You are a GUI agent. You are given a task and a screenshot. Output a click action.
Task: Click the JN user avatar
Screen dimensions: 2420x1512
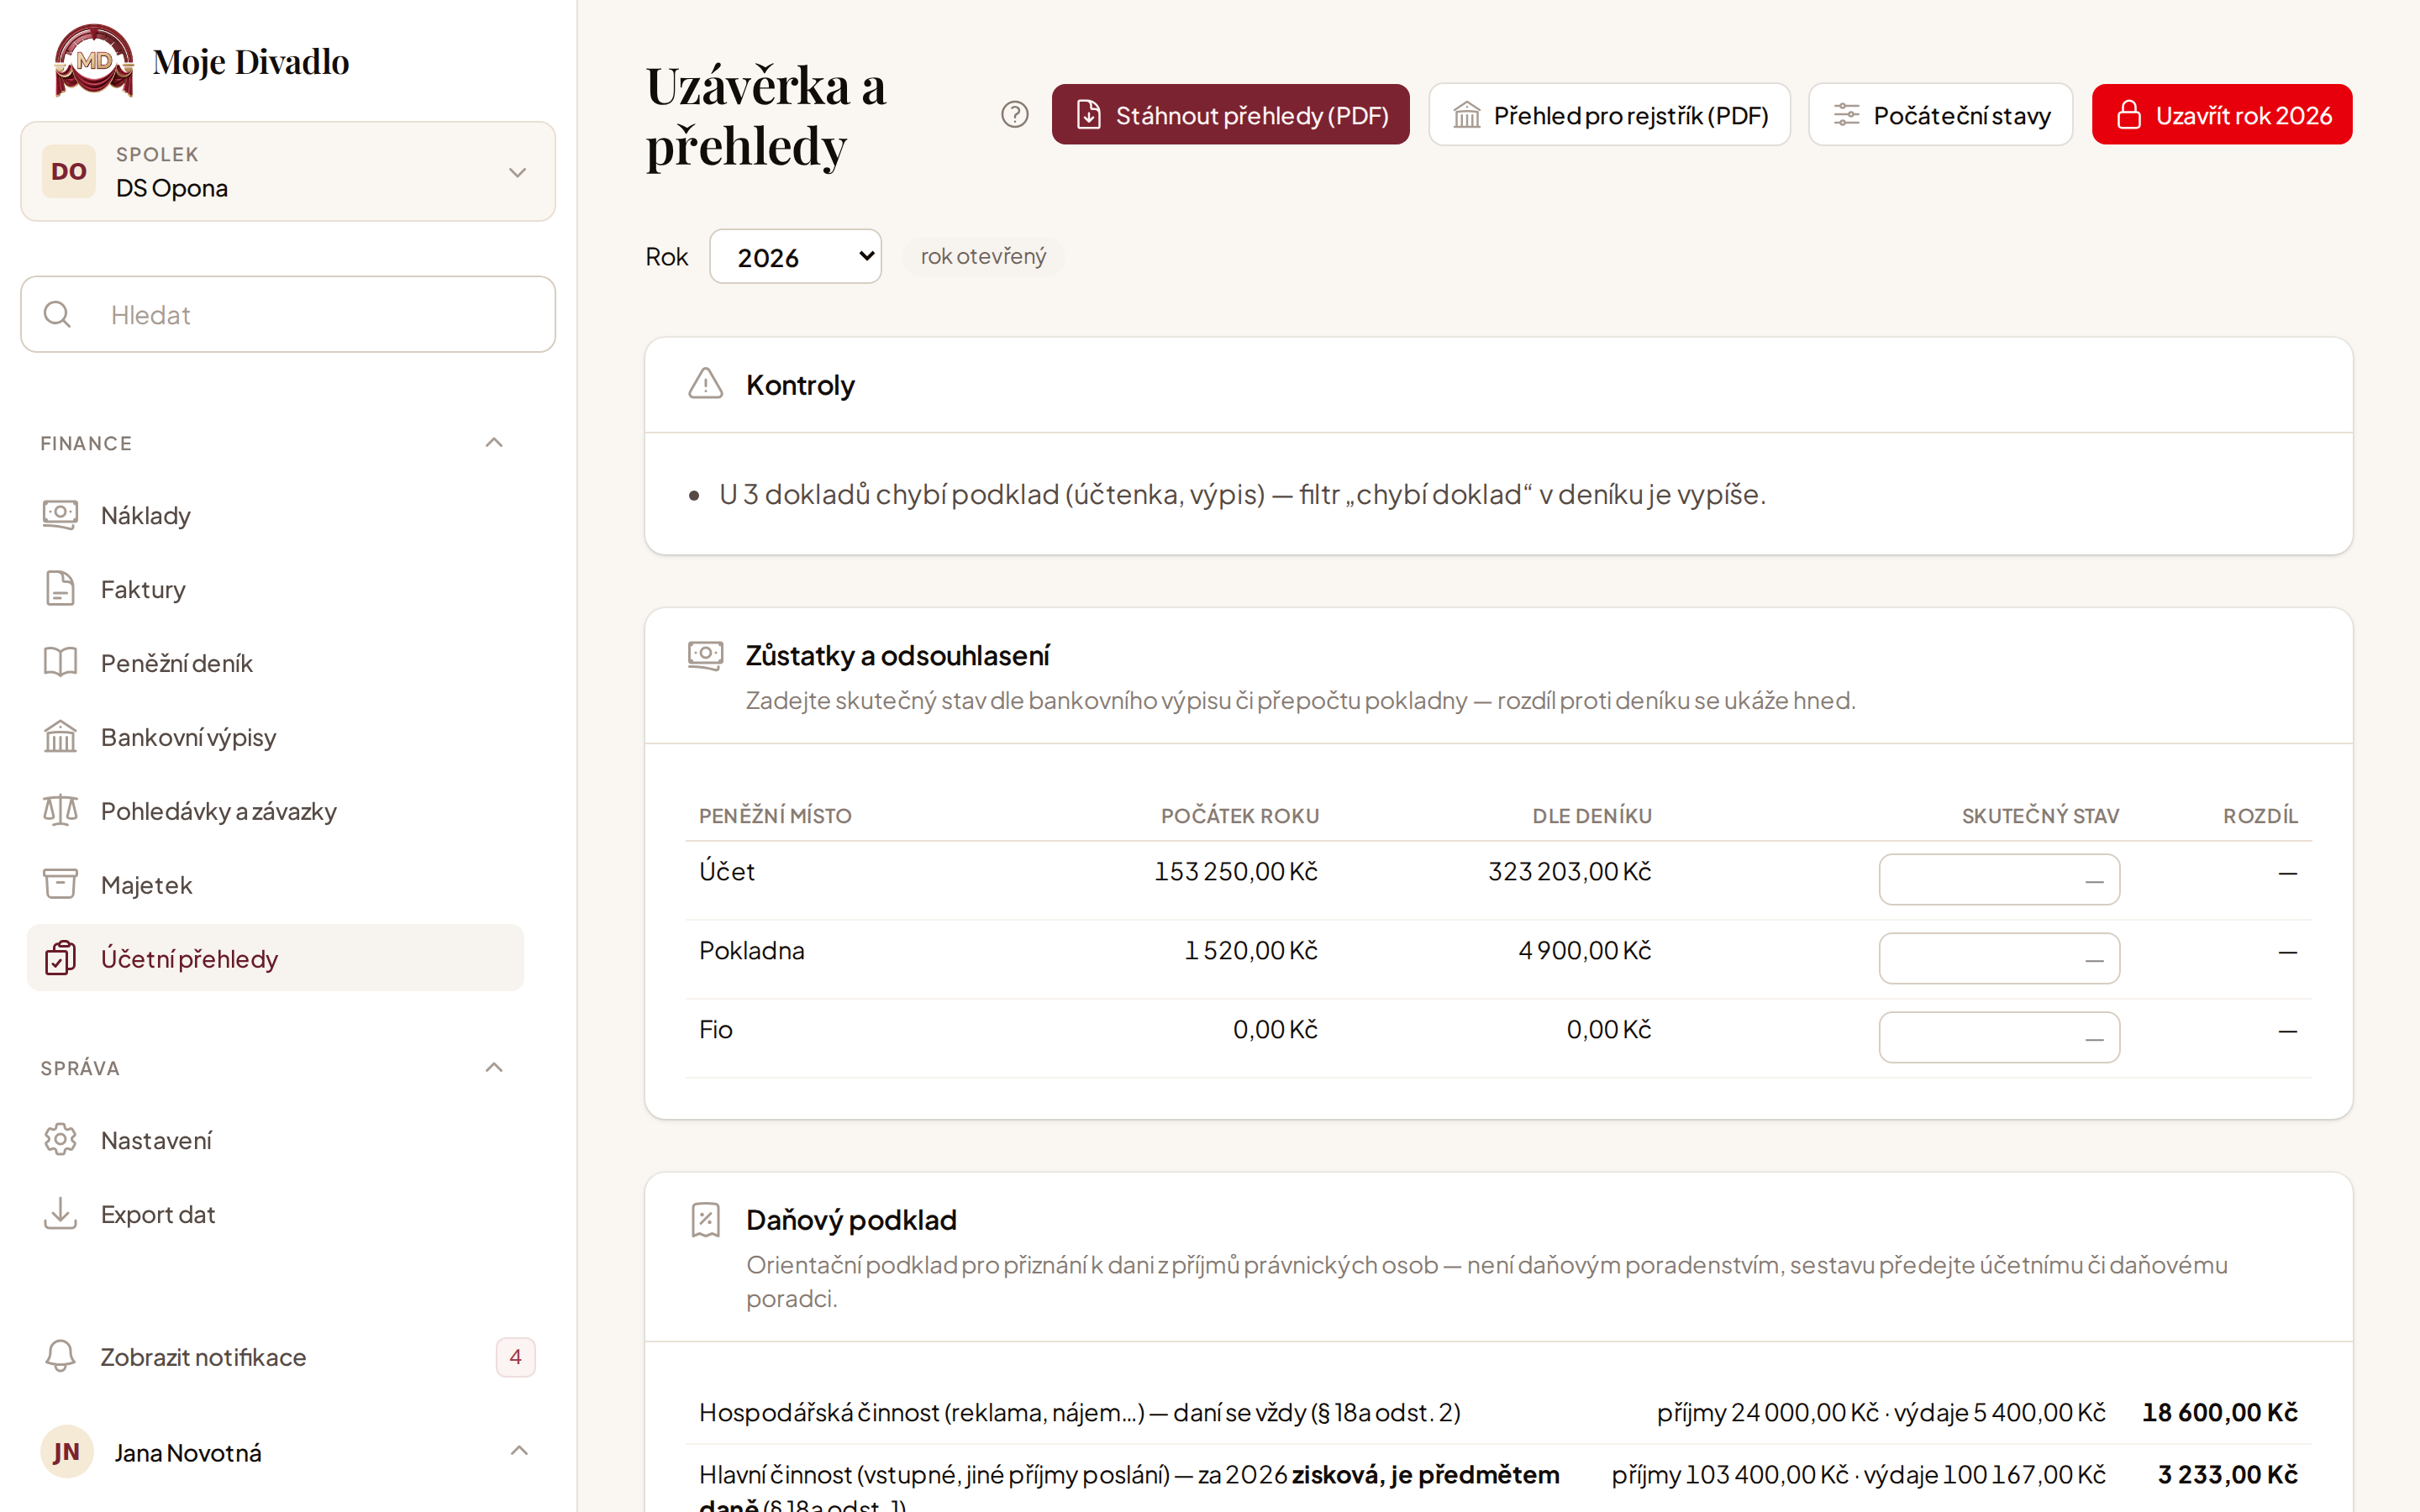coord(66,1452)
